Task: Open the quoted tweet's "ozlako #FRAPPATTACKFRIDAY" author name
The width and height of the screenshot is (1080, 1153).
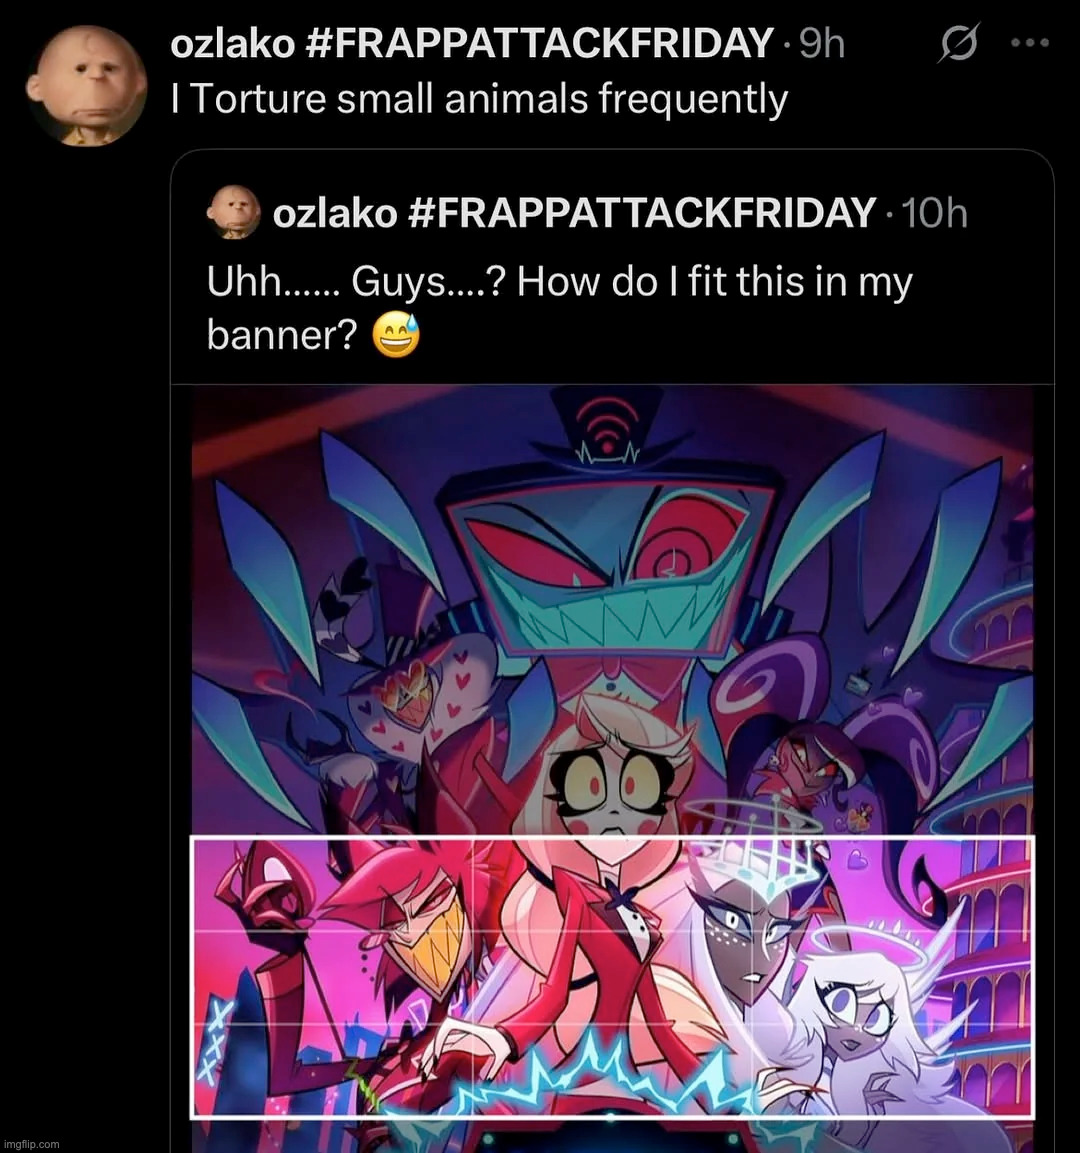Action: (574, 213)
